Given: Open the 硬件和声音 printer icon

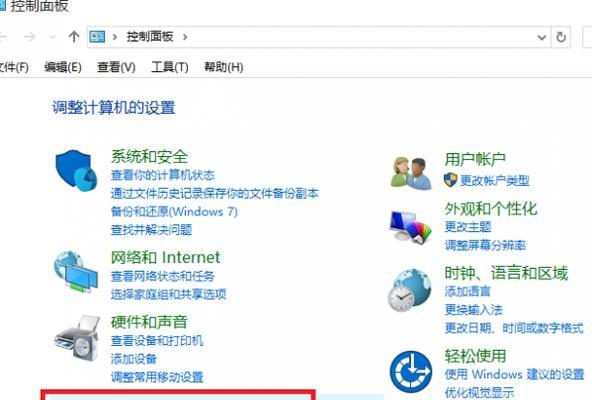Looking at the screenshot, I should point(77,338).
